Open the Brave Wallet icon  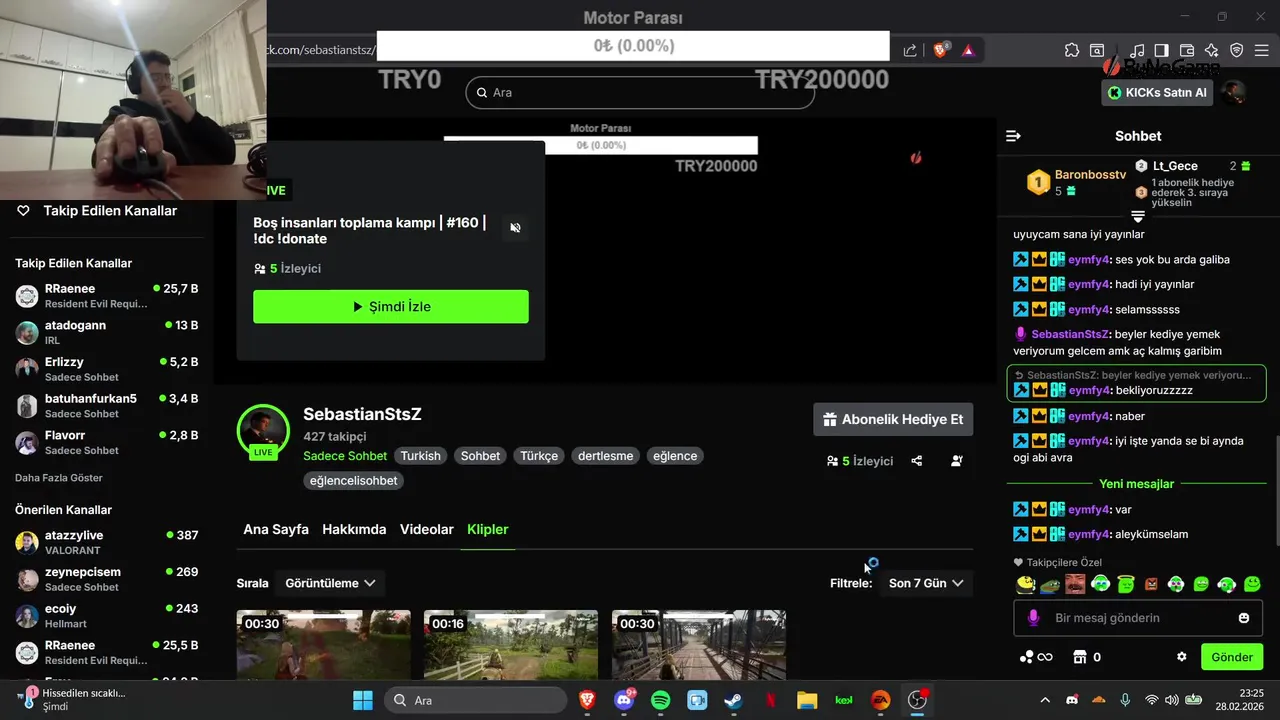point(1187,50)
